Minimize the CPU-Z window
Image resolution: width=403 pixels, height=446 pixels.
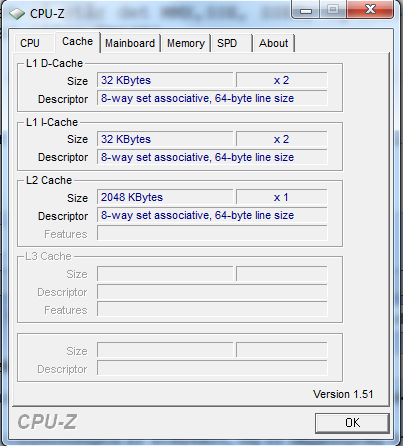(x=306, y=9)
